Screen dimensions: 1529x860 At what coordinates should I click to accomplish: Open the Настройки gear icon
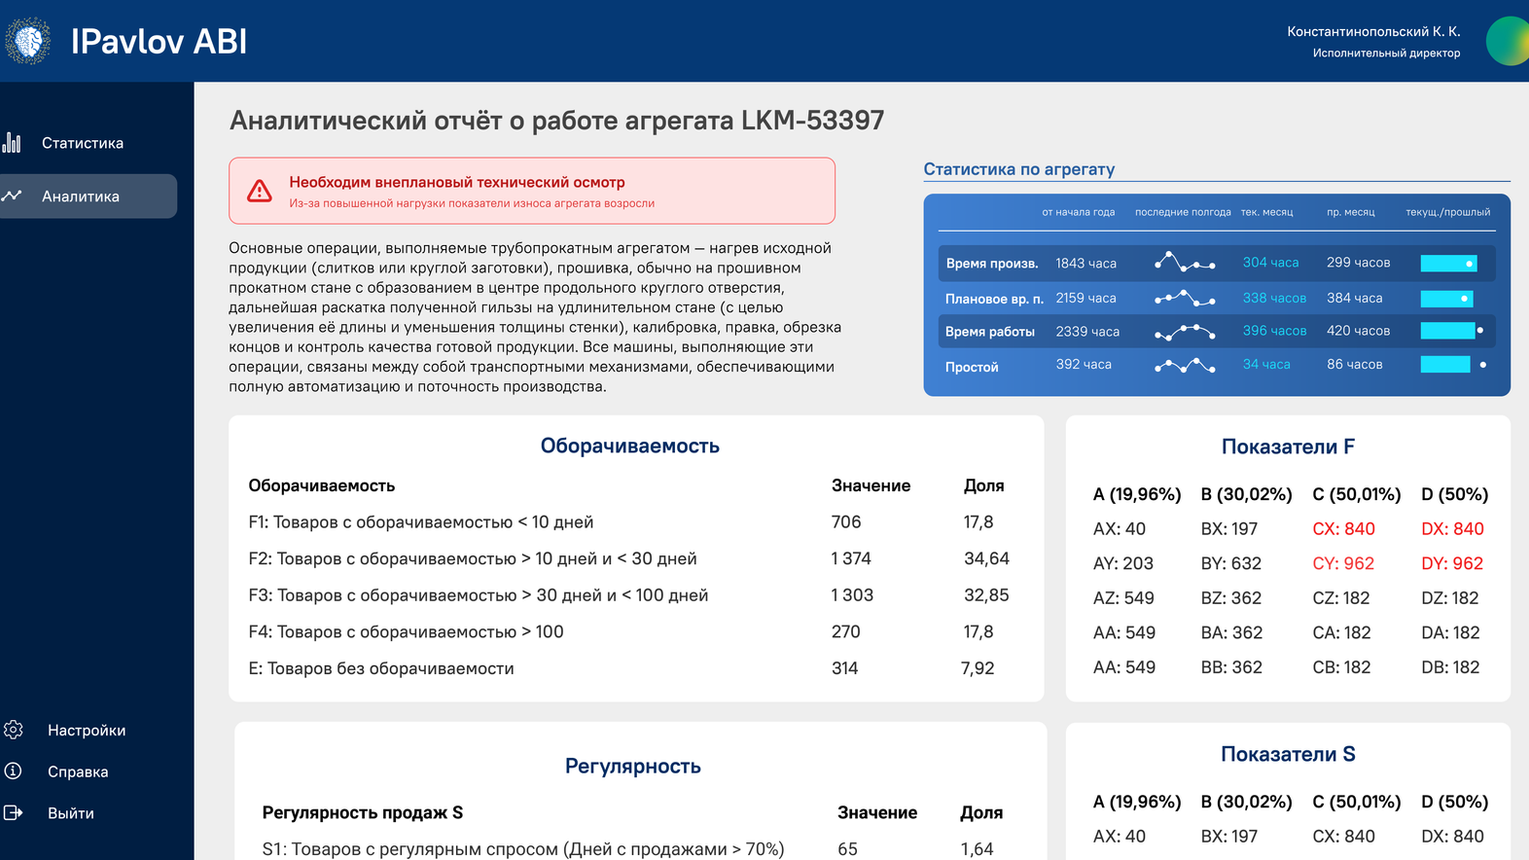[13, 730]
